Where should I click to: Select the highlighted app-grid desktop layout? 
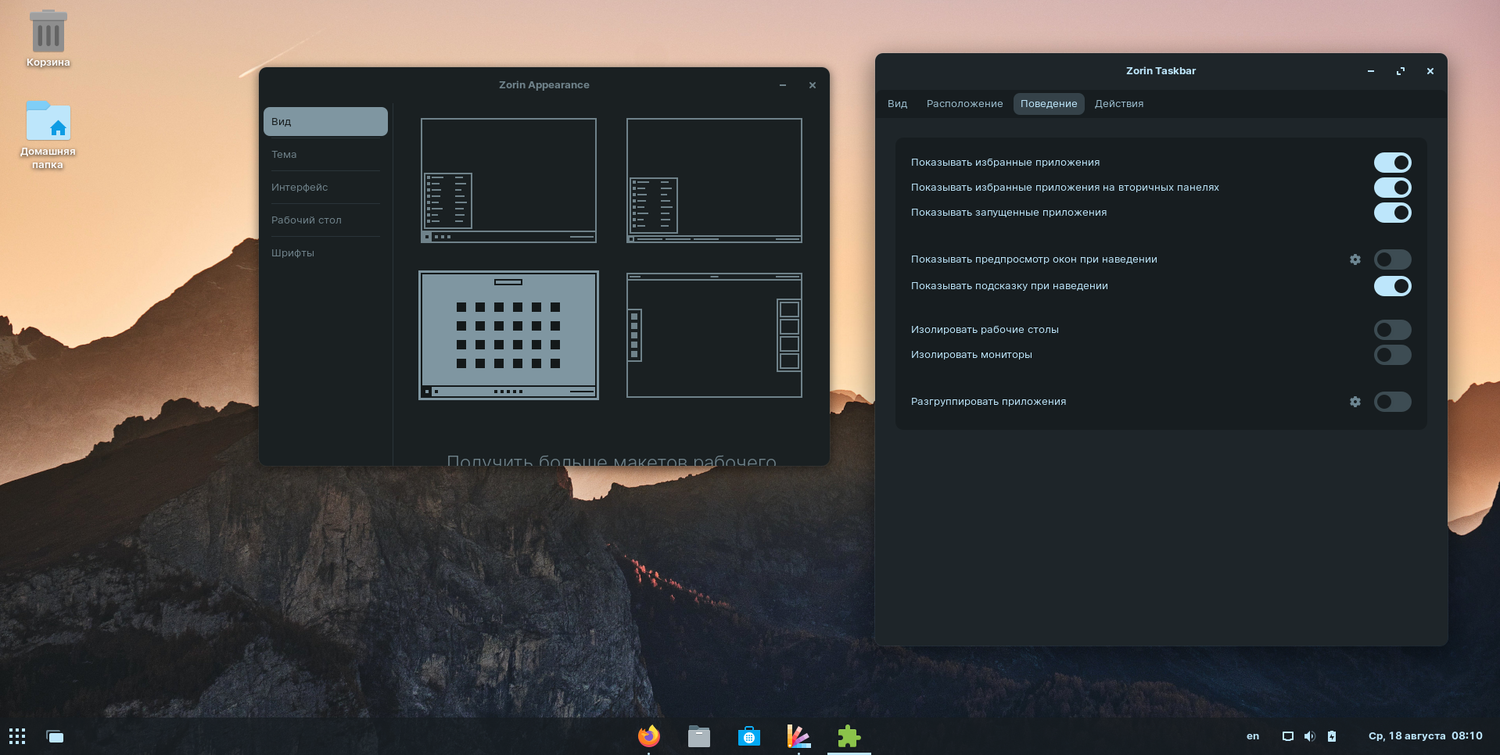pyautogui.click(x=509, y=335)
